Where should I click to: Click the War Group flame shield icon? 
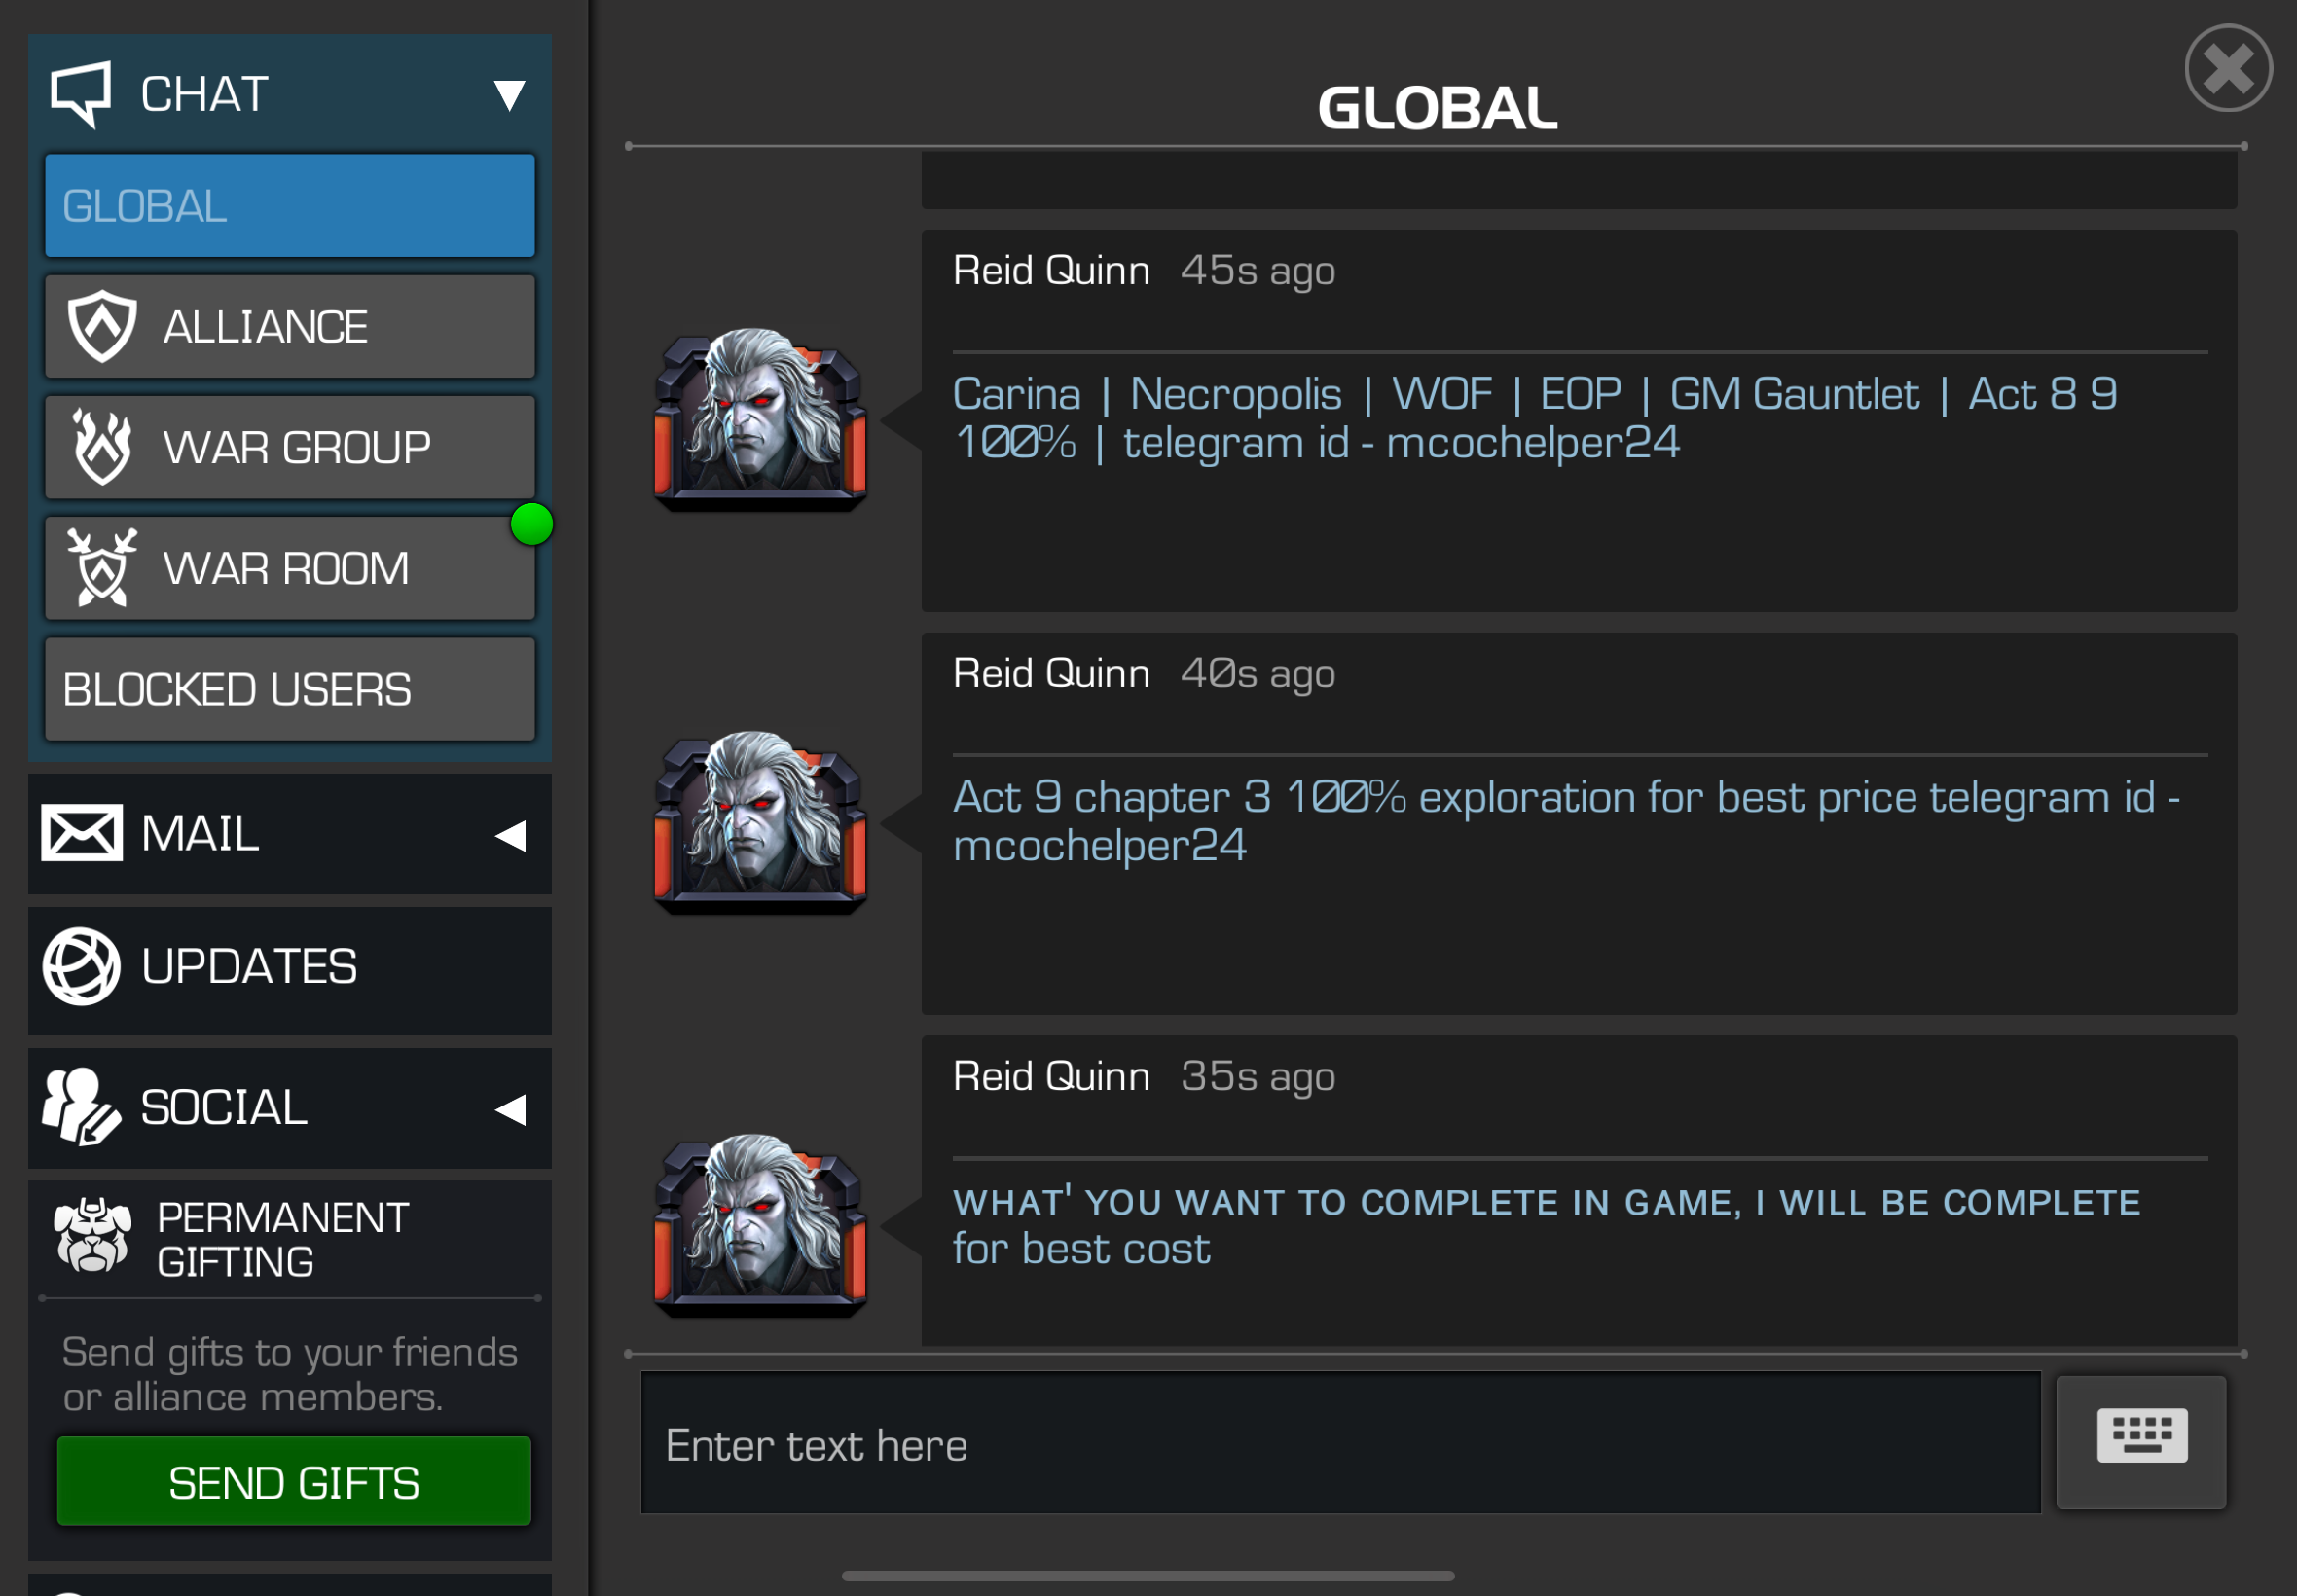click(102, 447)
